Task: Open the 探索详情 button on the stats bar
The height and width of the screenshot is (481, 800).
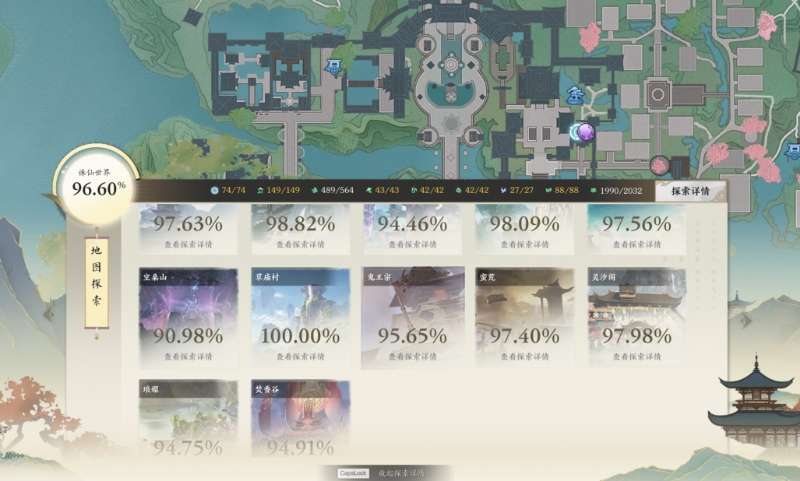Action: (690, 191)
